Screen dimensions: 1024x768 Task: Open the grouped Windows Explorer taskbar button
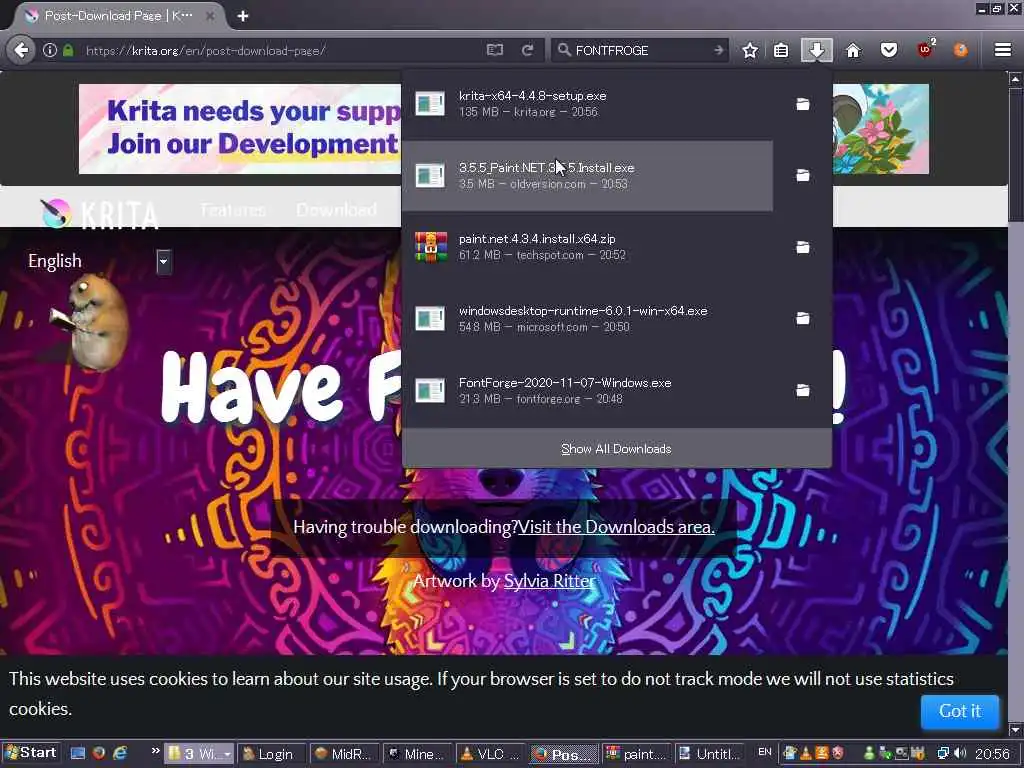pyautogui.click(x=199, y=754)
